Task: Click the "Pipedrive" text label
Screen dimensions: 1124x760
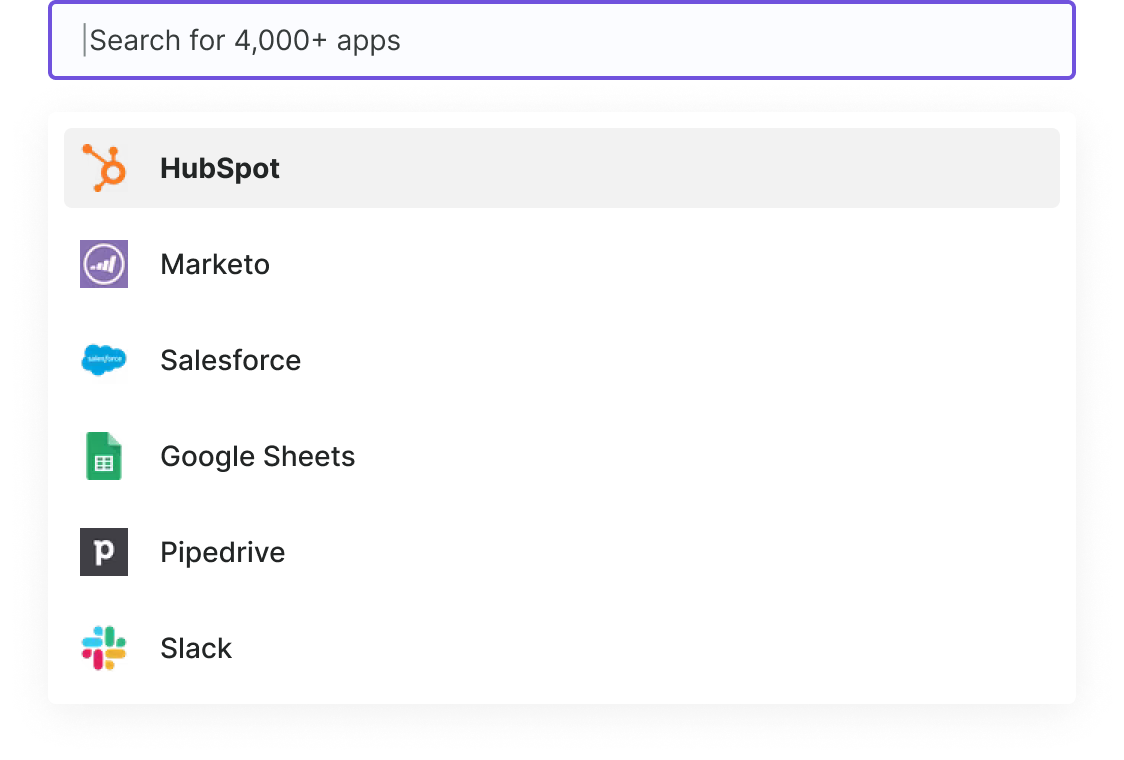Action: click(x=222, y=553)
